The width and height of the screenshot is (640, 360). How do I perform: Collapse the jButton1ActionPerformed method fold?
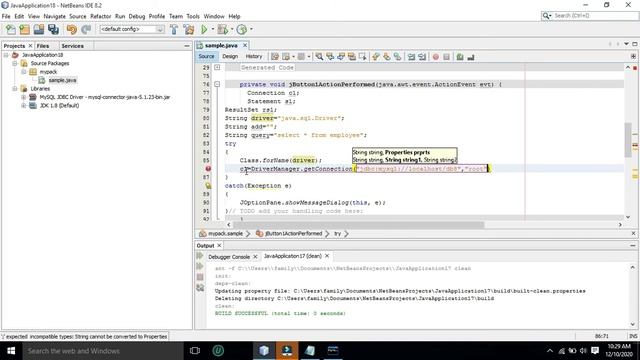[x=217, y=84]
